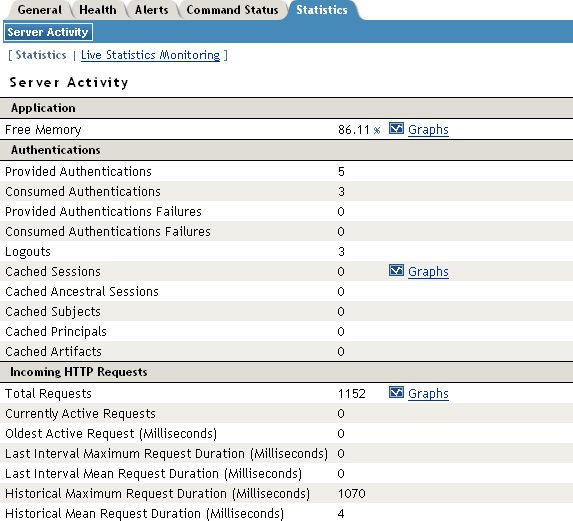The image size is (573, 521).
Task: Click the 1070 historical maximum value
Action: (352, 494)
